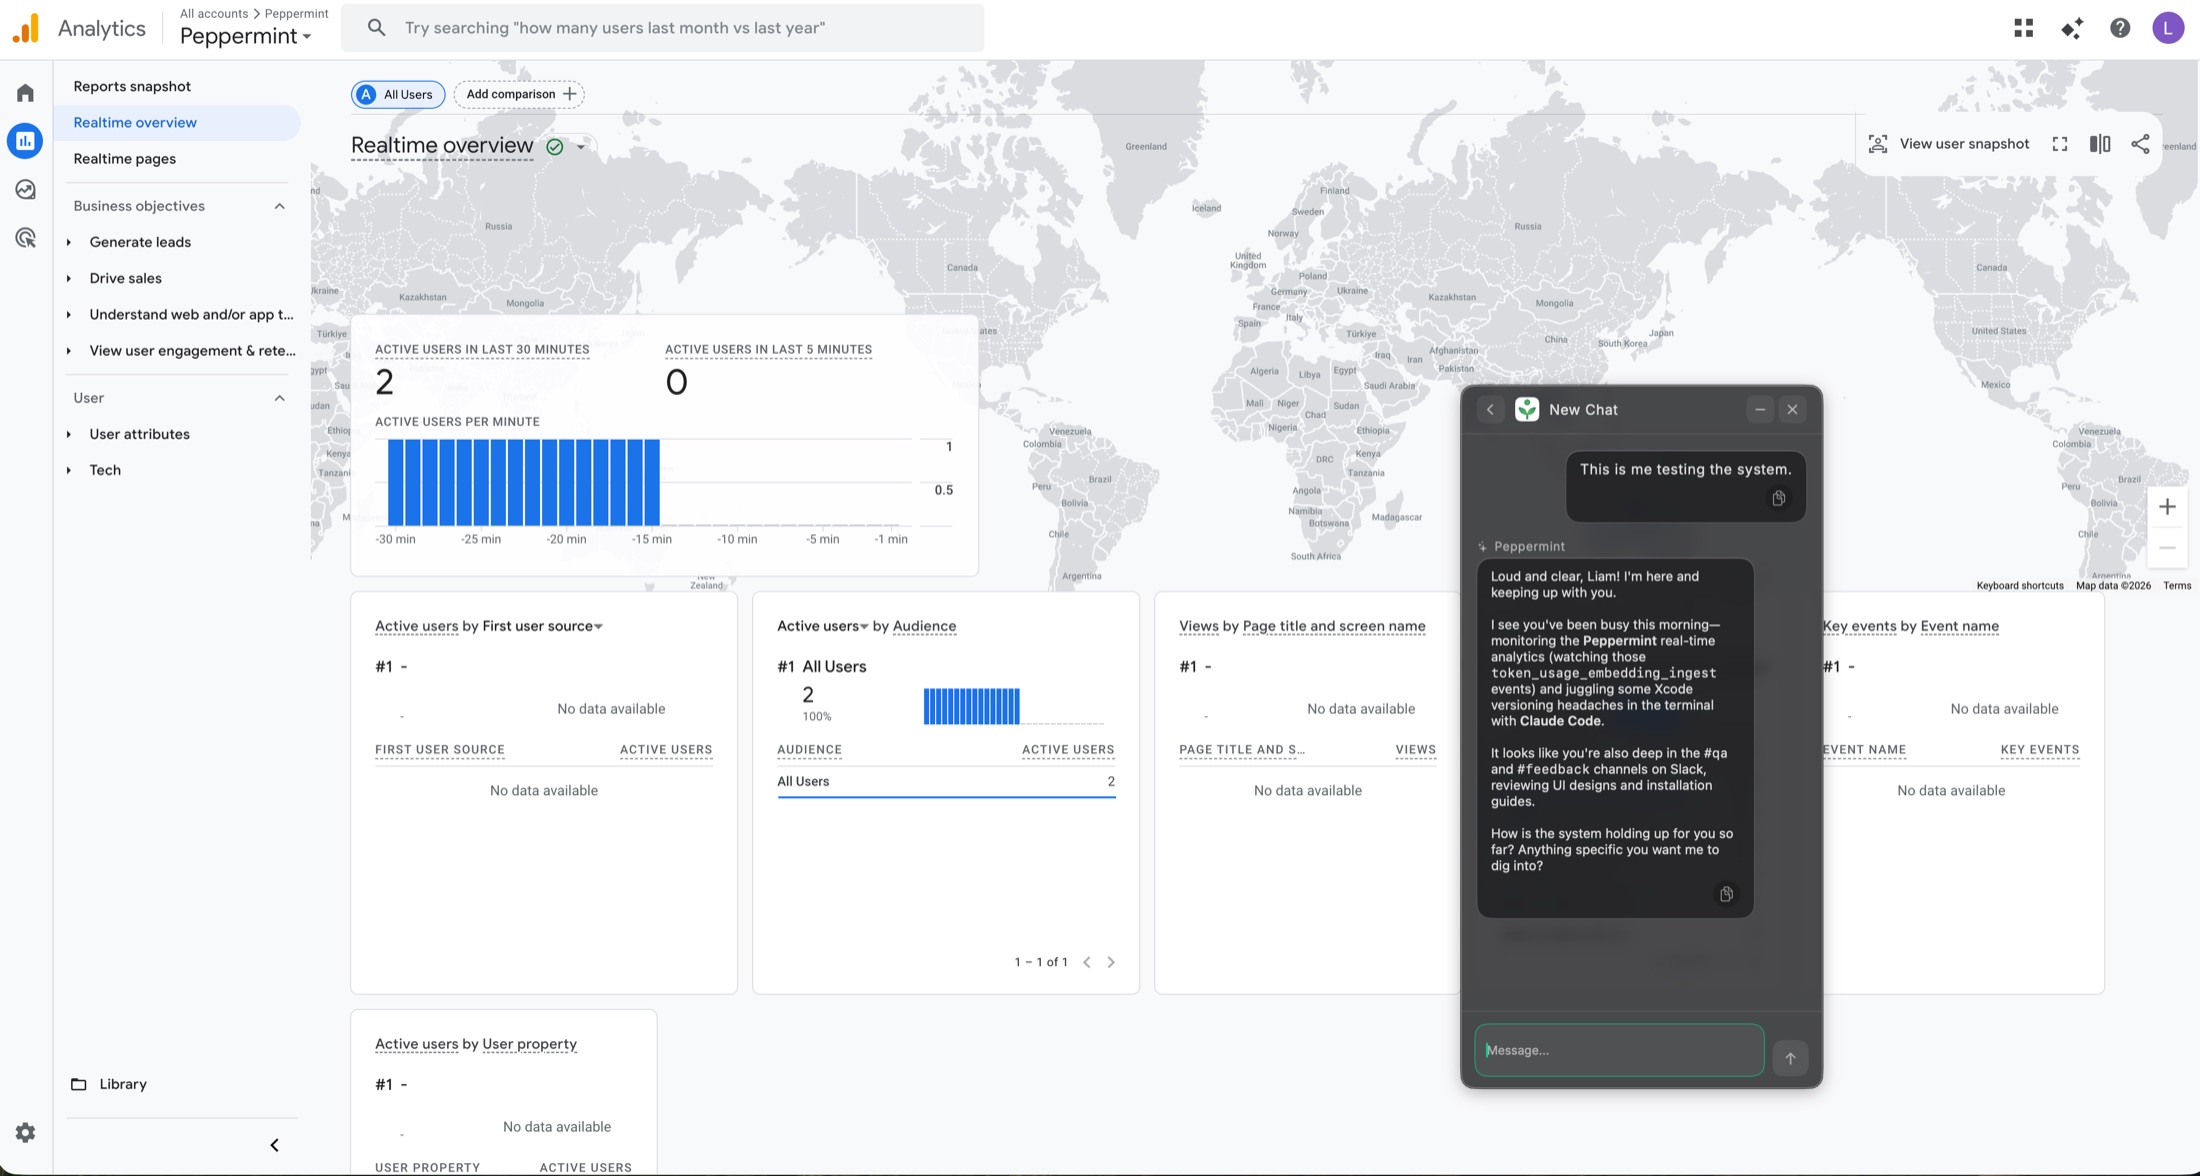Screen dimensions: 2200x1176
Task: Enter fullscreen mode for the realtime report
Action: coord(2059,143)
